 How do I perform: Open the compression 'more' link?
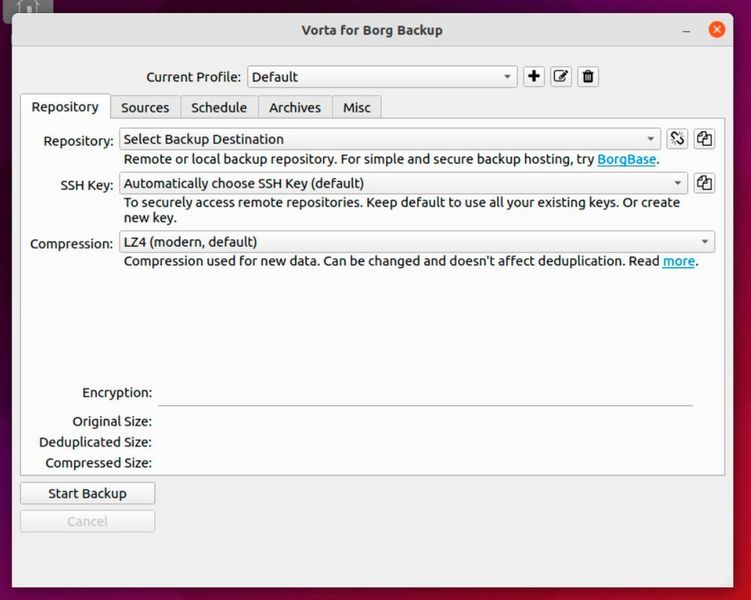point(678,261)
